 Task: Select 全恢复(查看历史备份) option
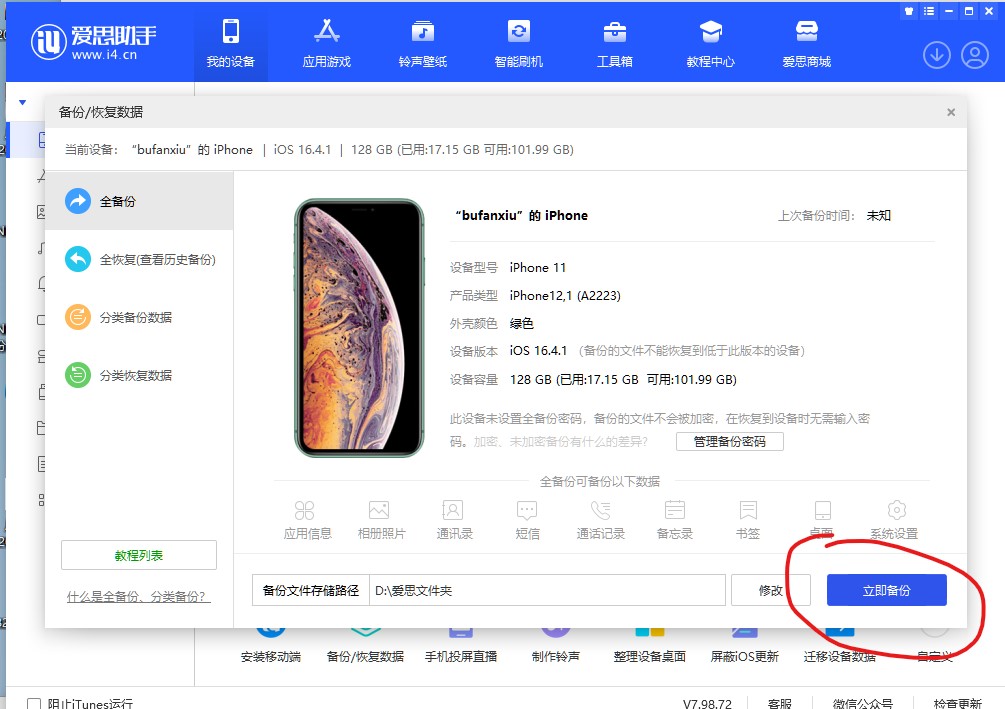(139, 260)
